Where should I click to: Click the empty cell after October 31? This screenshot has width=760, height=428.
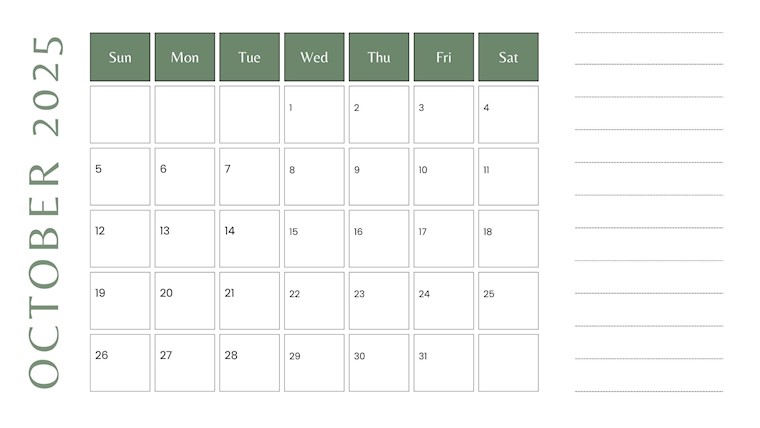tap(508, 363)
